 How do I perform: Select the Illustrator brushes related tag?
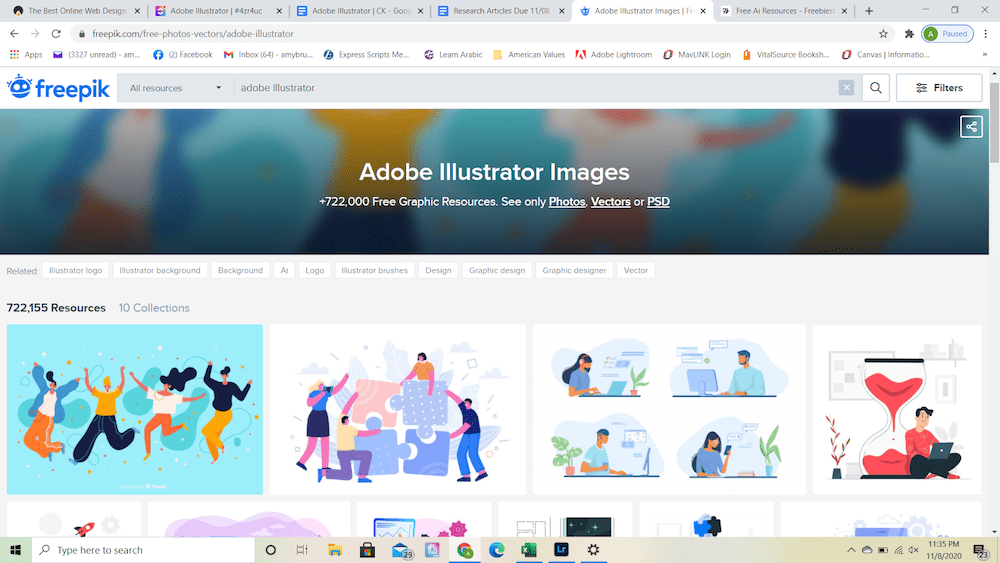pos(374,270)
